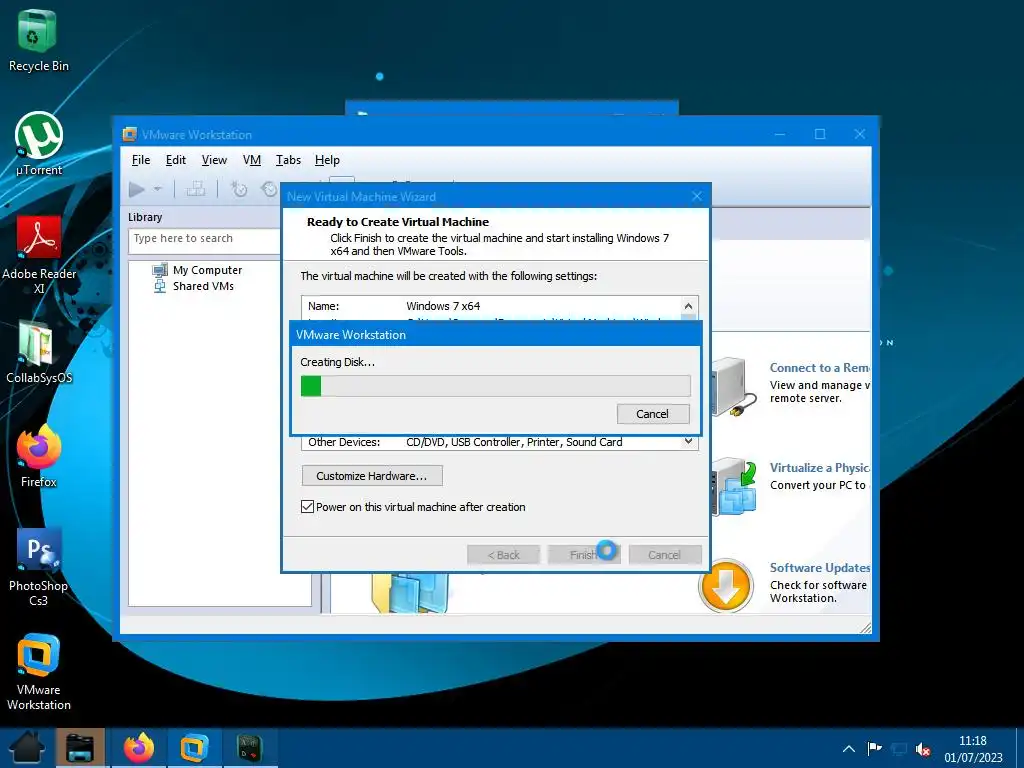The width and height of the screenshot is (1024, 768).
Task: Uncheck Power on this virtual machine after creation
Action: click(308, 507)
